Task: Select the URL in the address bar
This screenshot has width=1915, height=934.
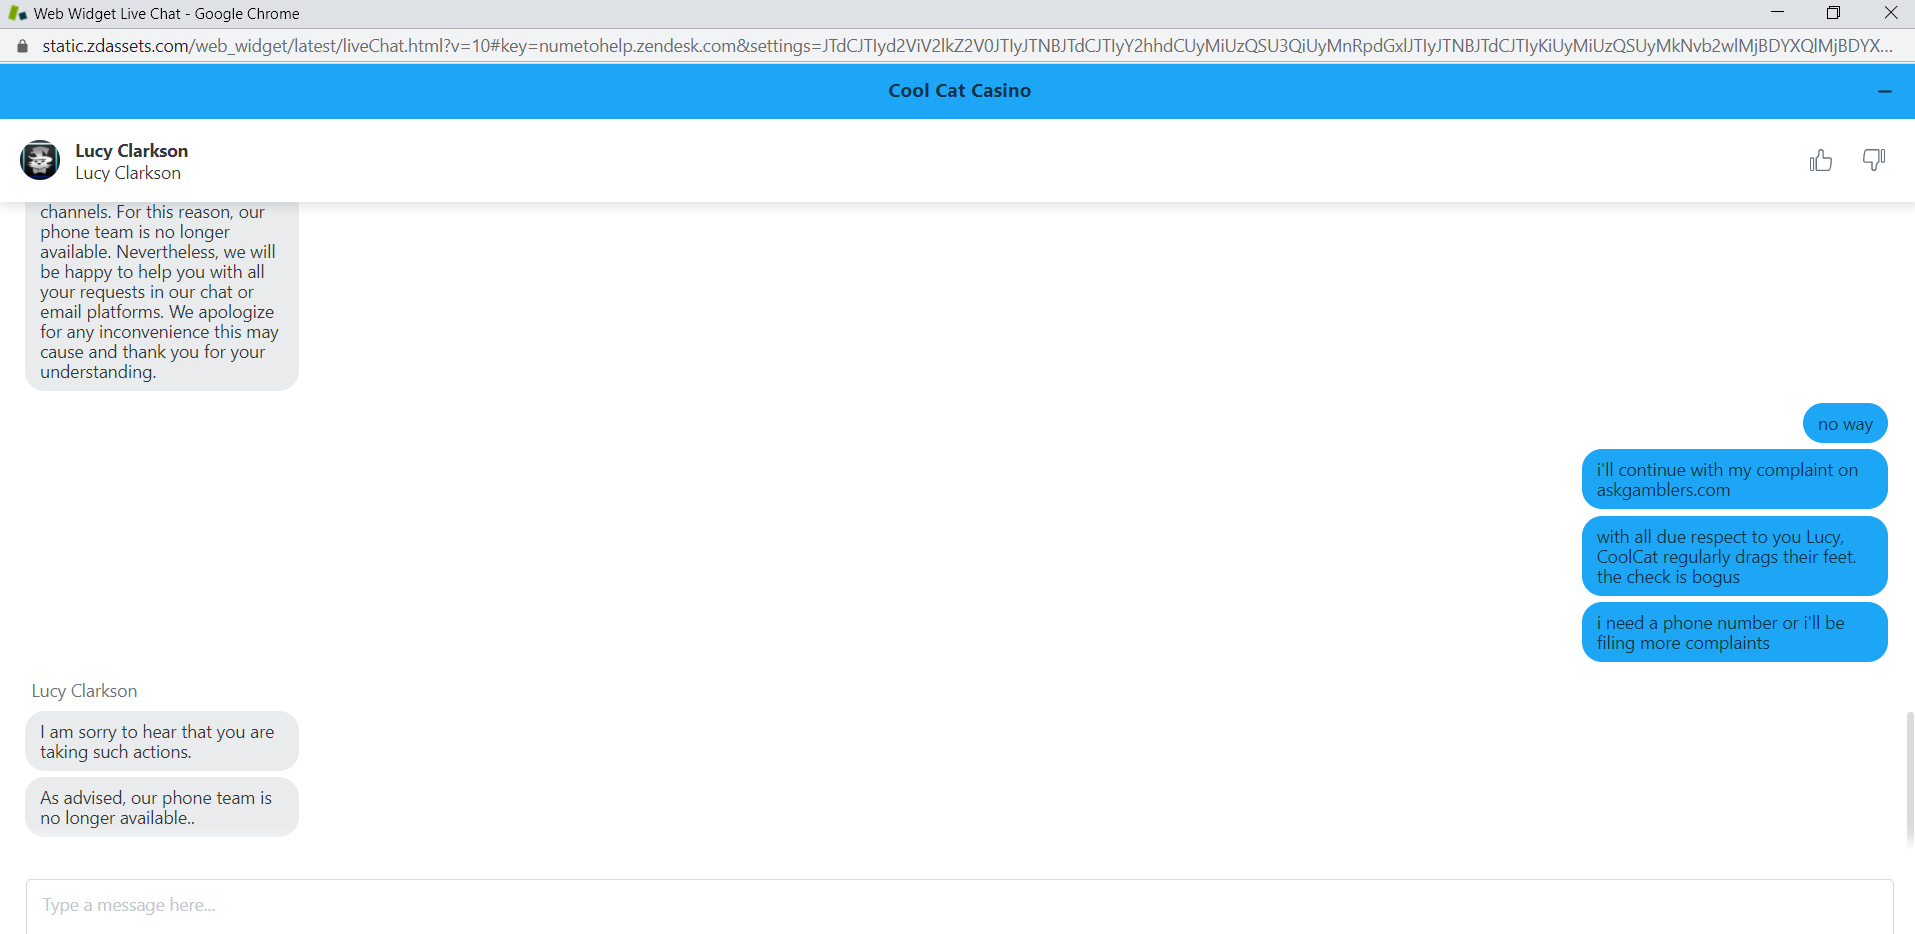Action: click(967, 46)
